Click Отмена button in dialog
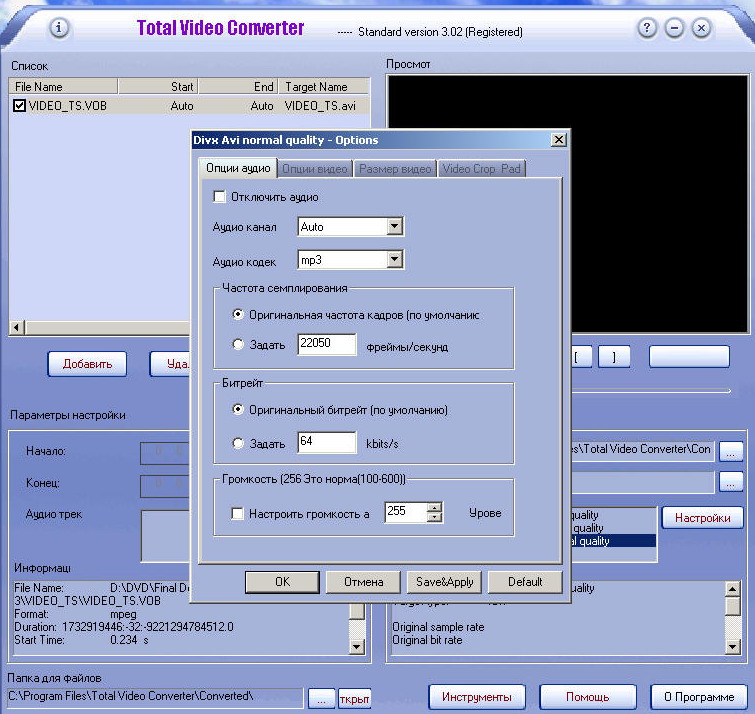The image size is (755, 714). pyautogui.click(x=364, y=582)
